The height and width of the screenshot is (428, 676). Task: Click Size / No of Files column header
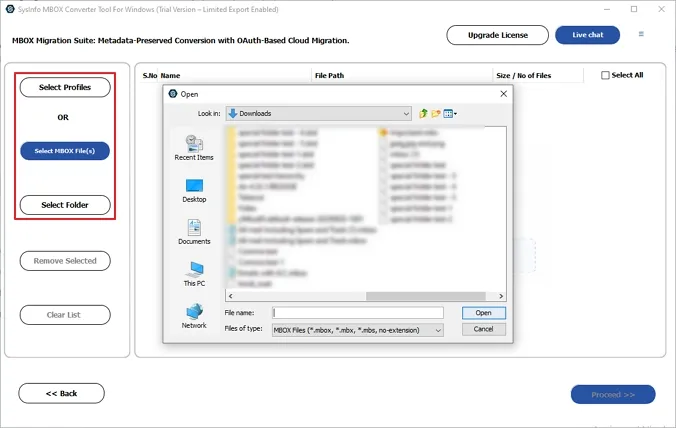point(538,75)
